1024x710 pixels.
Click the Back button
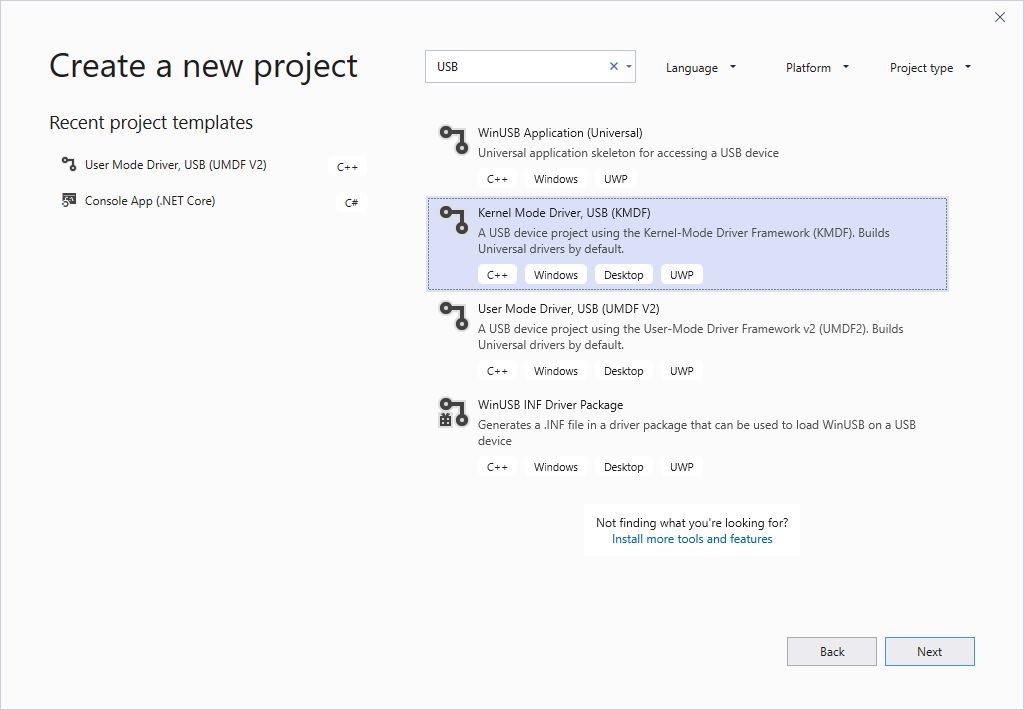click(831, 651)
